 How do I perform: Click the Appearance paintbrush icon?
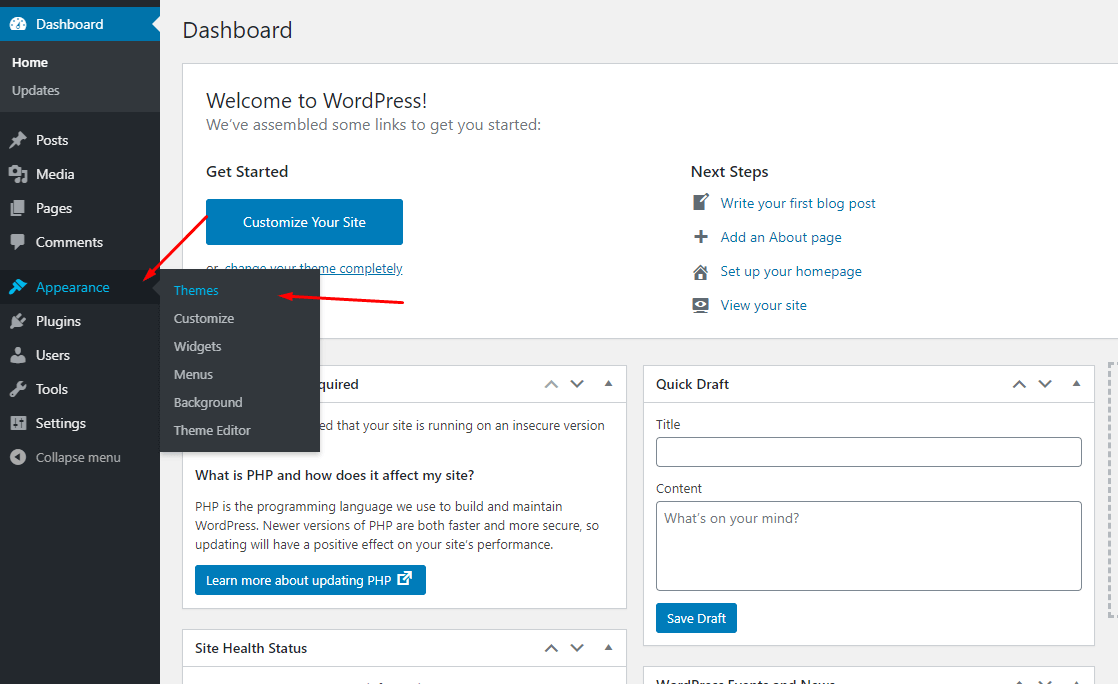pyautogui.click(x=18, y=287)
